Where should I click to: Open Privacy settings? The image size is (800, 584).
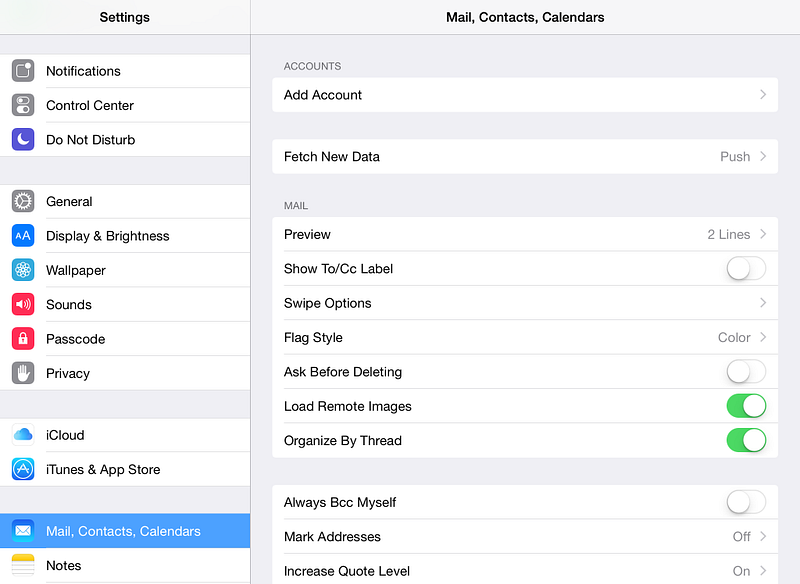click(125, 373)
